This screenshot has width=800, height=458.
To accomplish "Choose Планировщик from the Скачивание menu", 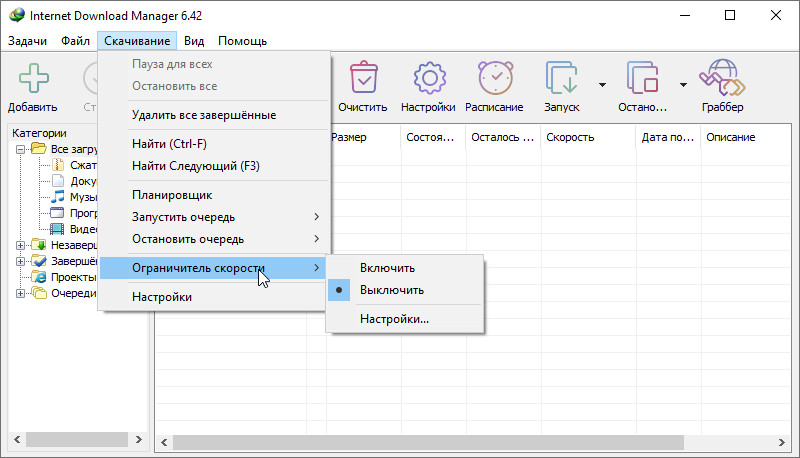I will 171,195.
